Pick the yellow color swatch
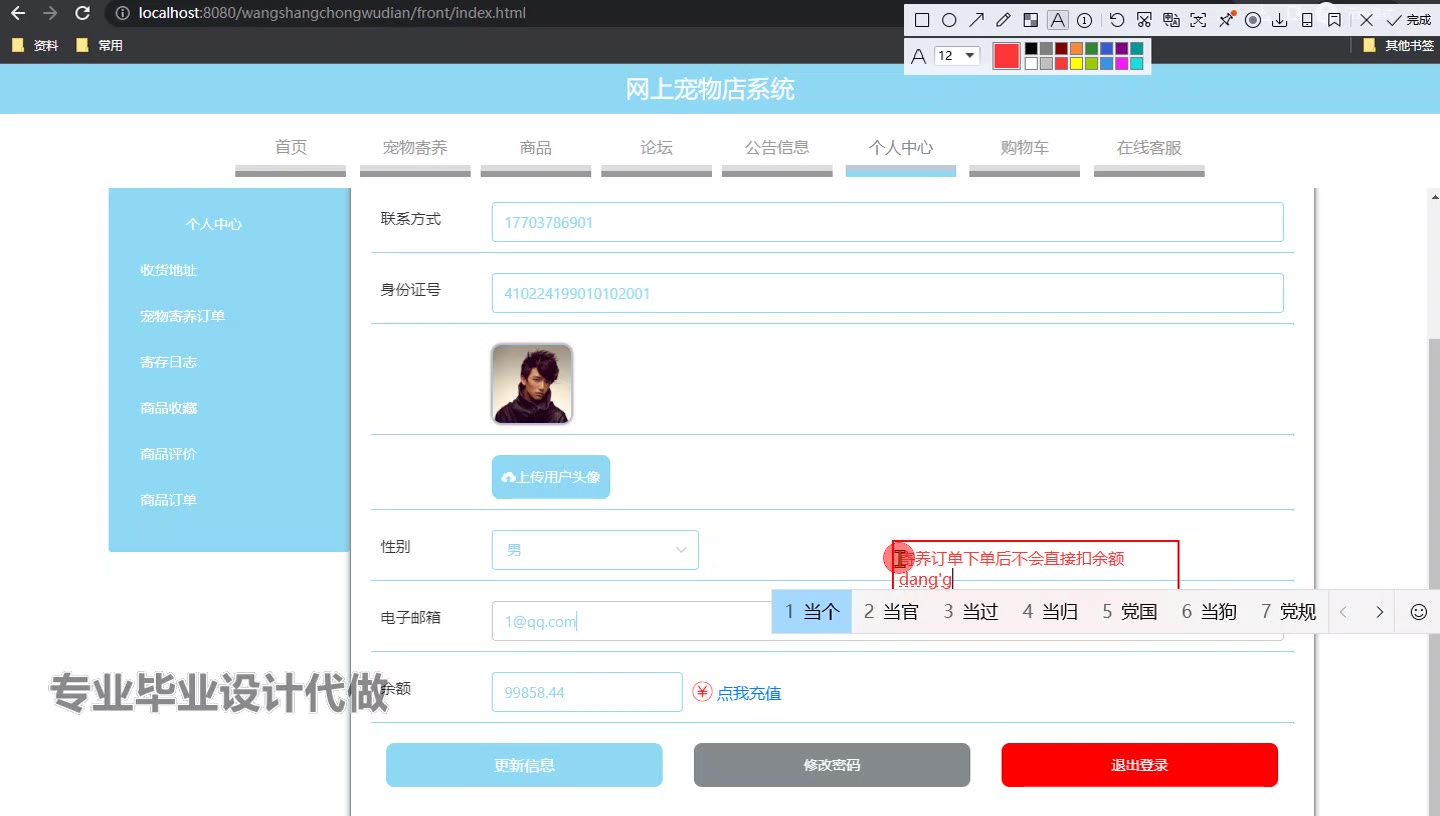This screenshot has width=1440, height=816. tap(1076, 63)
